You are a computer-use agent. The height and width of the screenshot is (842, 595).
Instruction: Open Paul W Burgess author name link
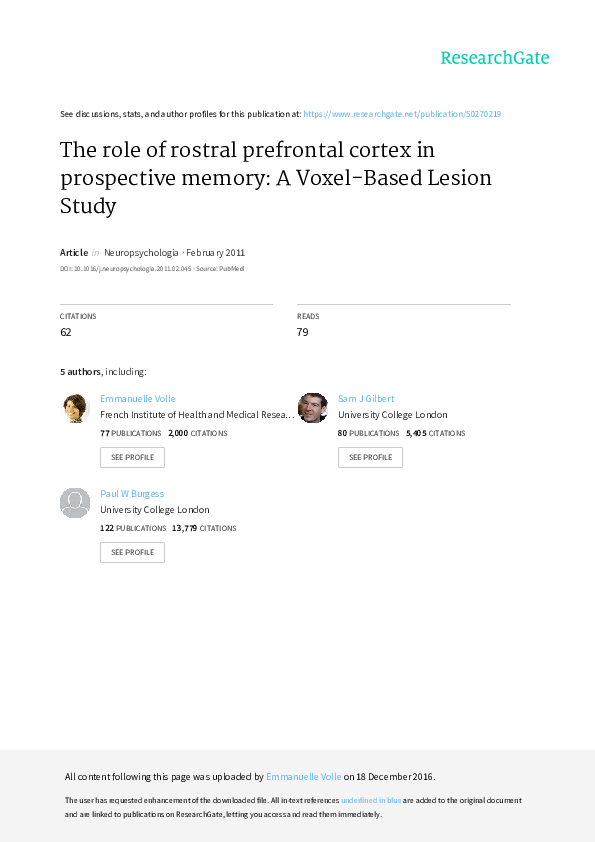tap(132, 493)
